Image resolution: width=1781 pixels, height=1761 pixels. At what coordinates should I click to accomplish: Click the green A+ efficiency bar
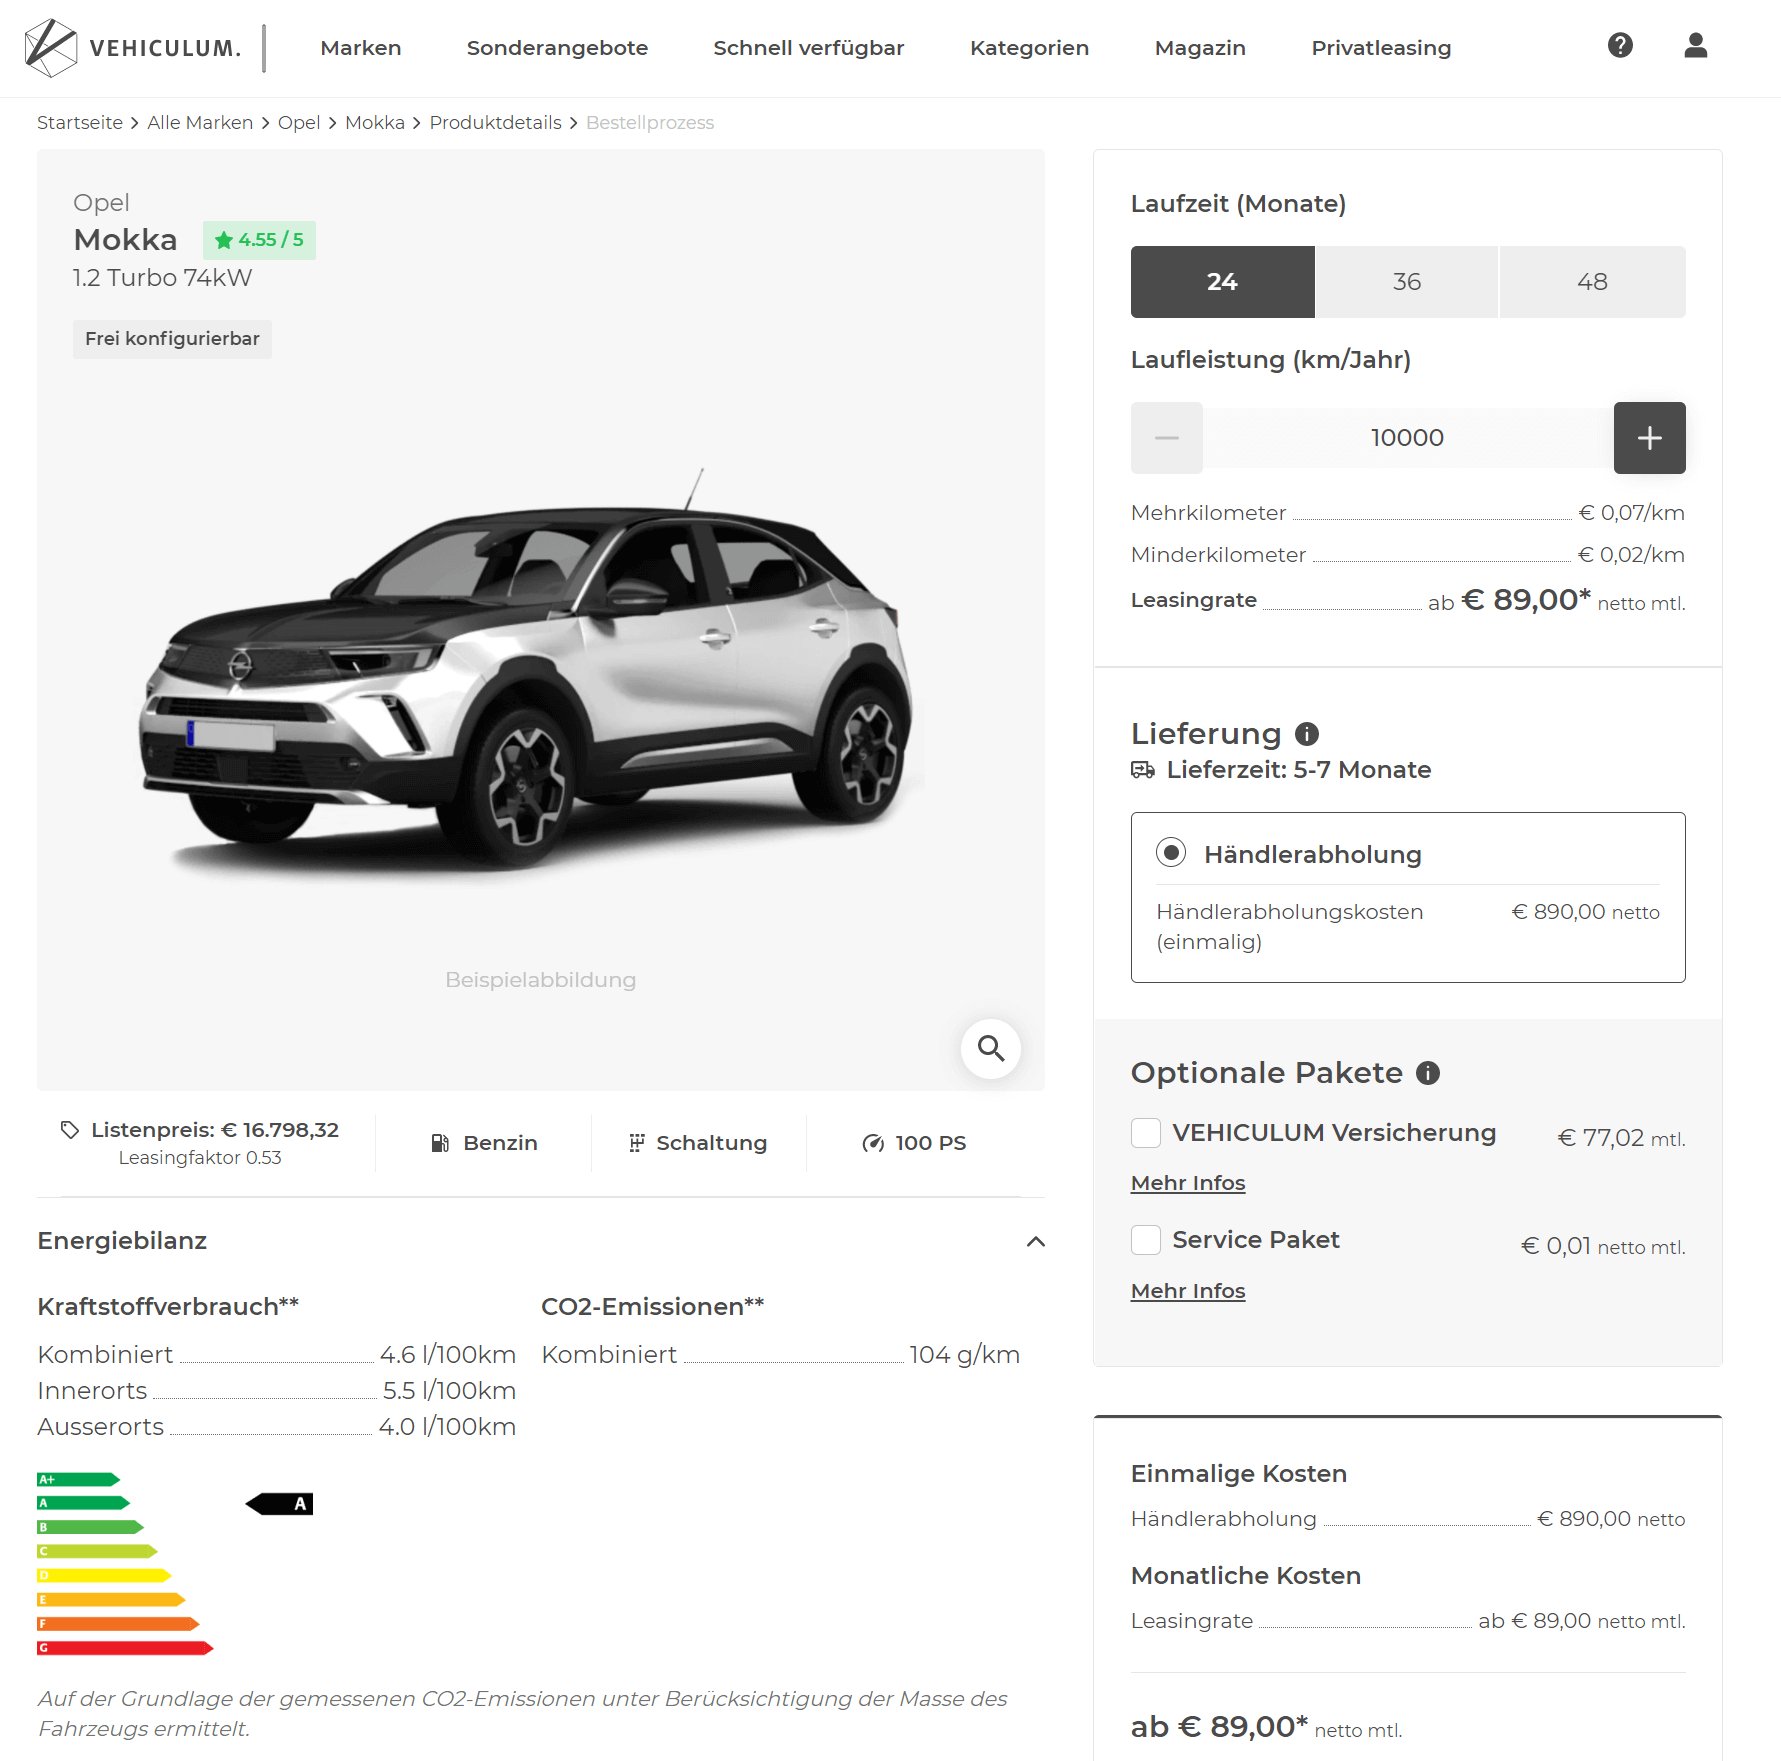78,1479
